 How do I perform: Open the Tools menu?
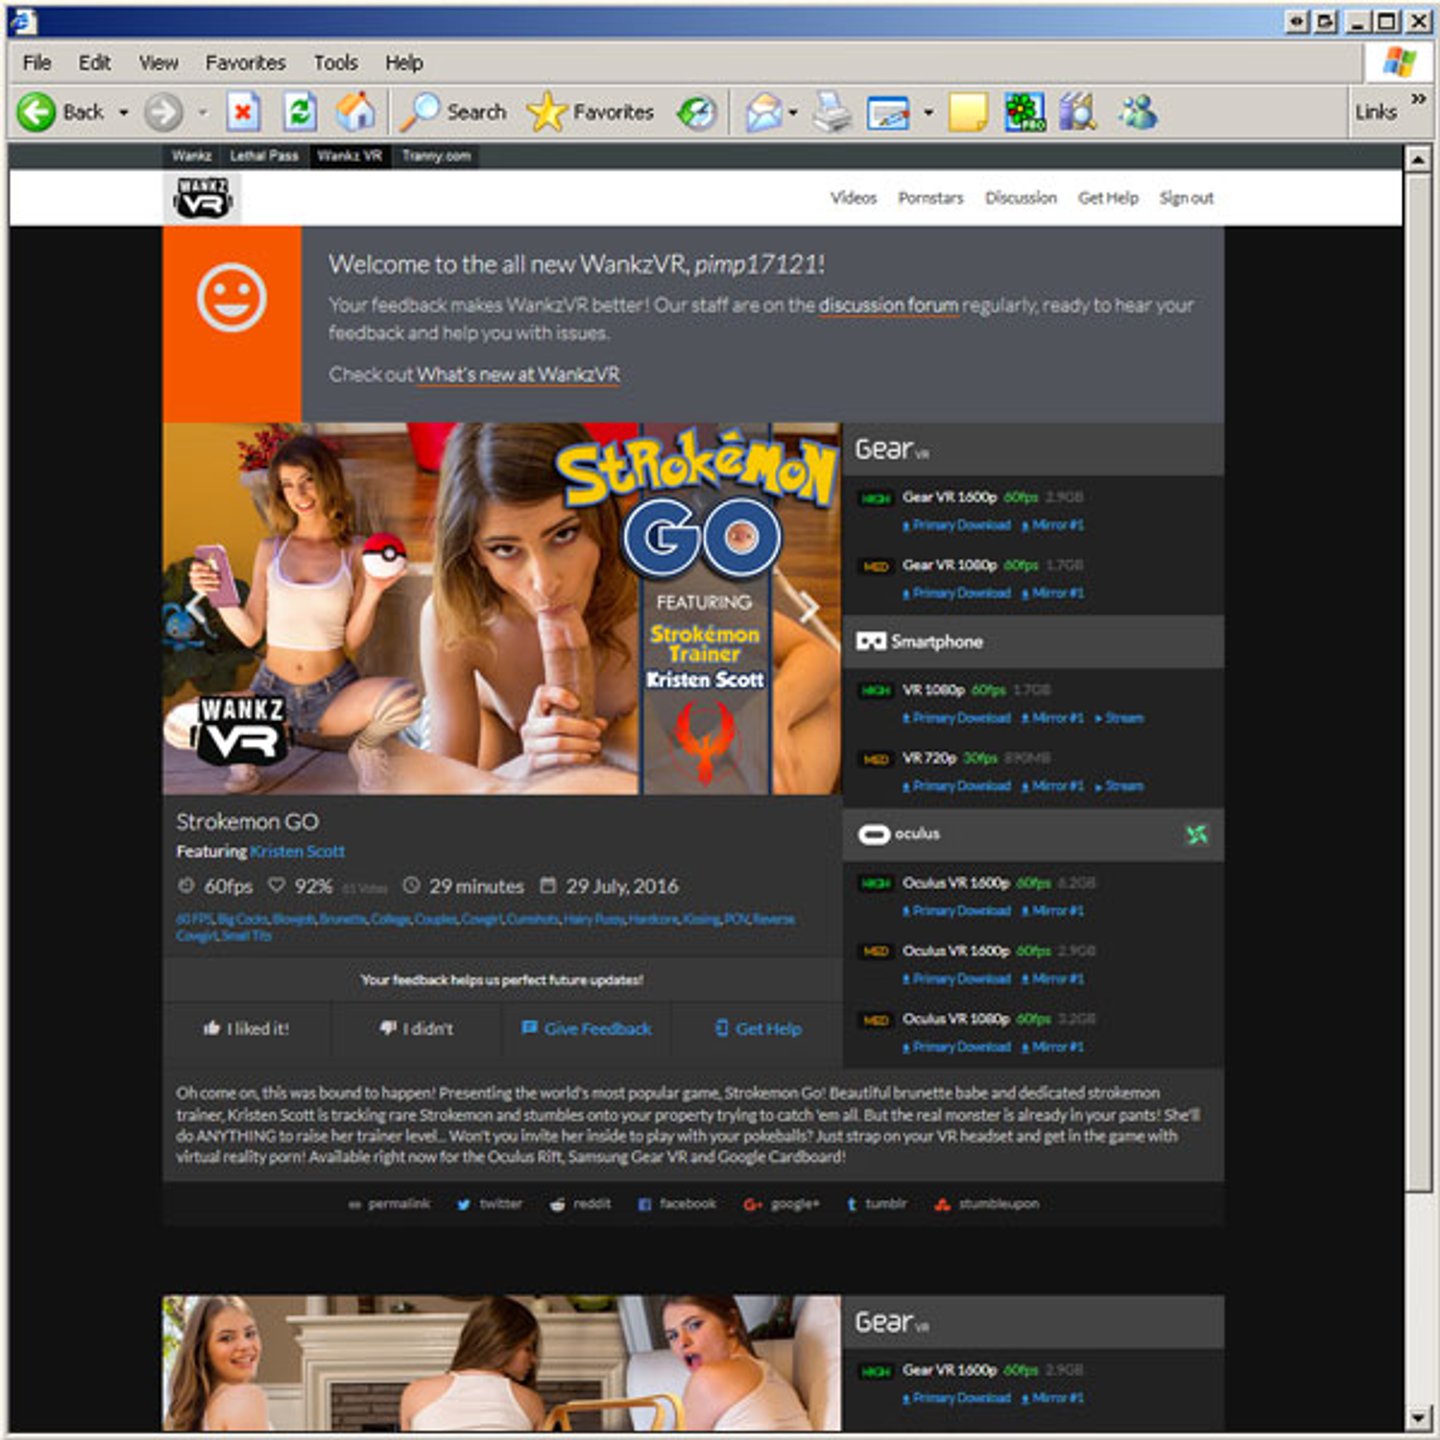click(335, 63)
